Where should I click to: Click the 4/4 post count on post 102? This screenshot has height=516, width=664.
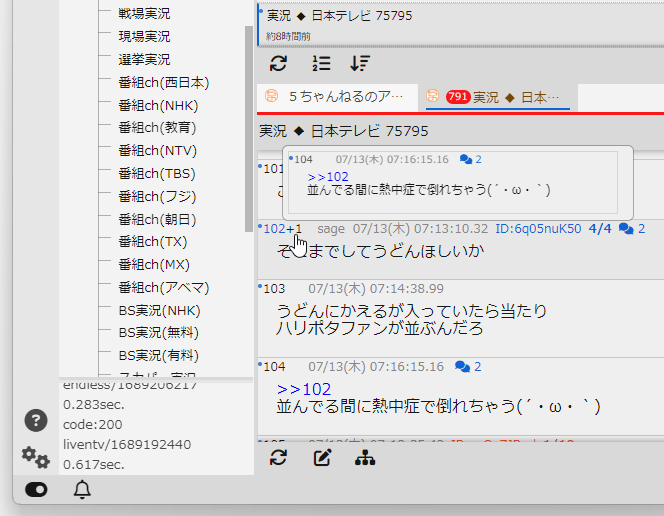coord(600,229)
